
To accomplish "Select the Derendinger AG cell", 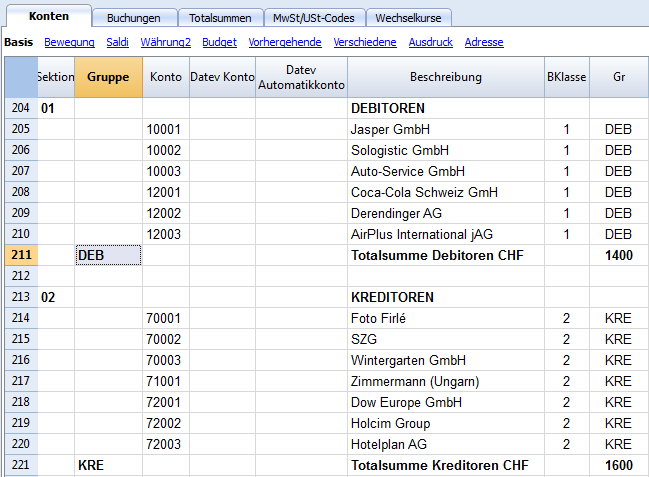I will [x=446, y=213].
